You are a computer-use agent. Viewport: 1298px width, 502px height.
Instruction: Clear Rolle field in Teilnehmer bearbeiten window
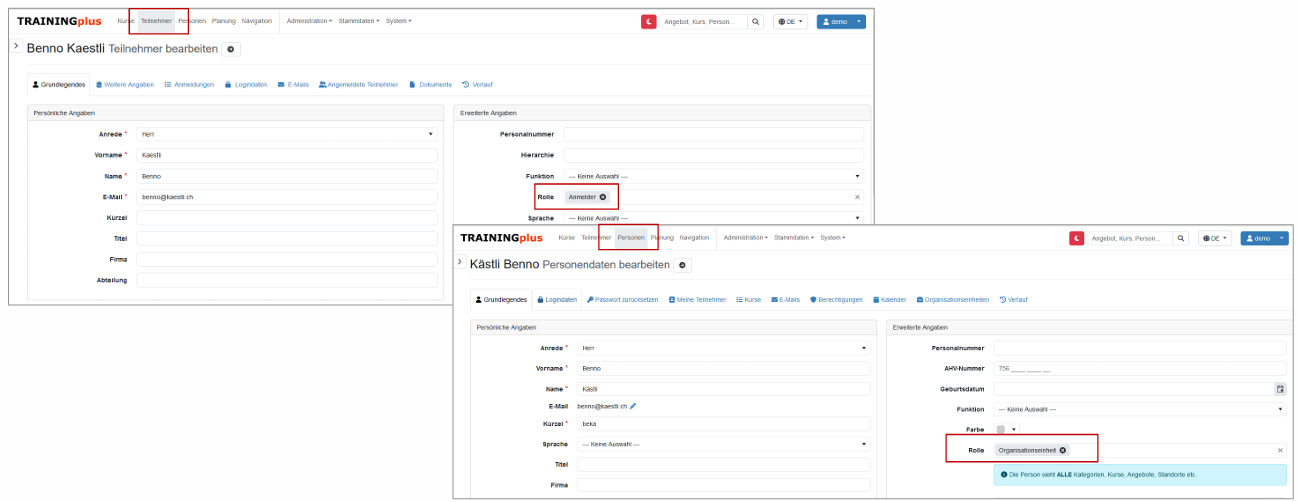pos(857,197)
